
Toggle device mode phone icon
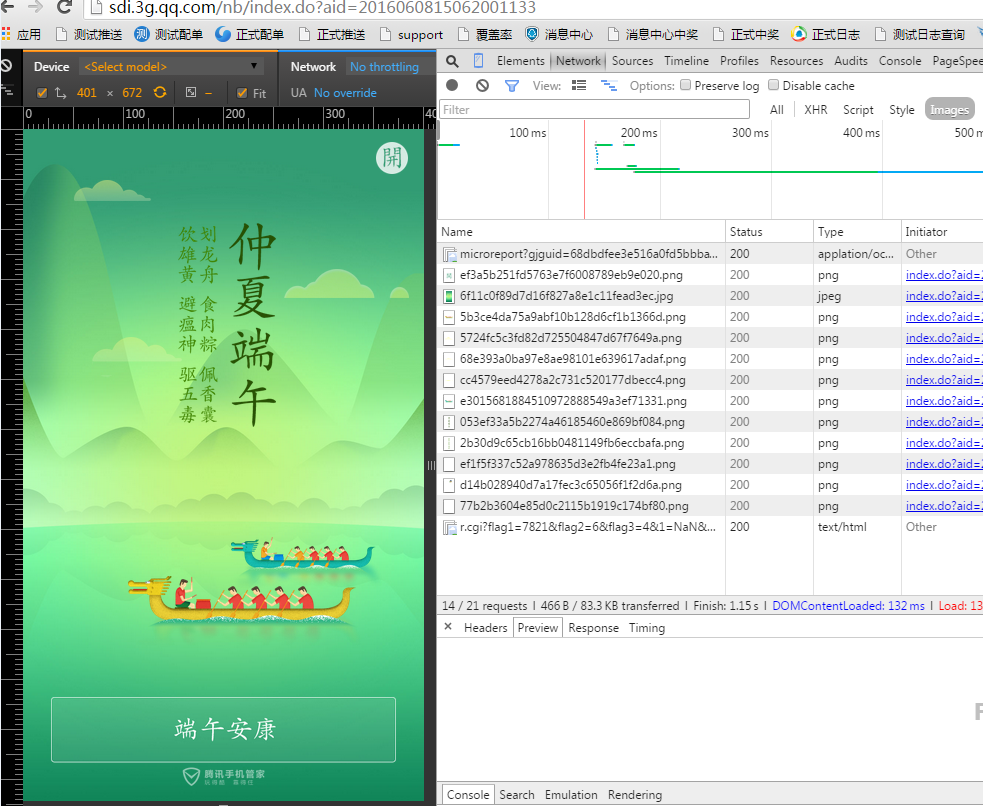click(x=479, y=61)
